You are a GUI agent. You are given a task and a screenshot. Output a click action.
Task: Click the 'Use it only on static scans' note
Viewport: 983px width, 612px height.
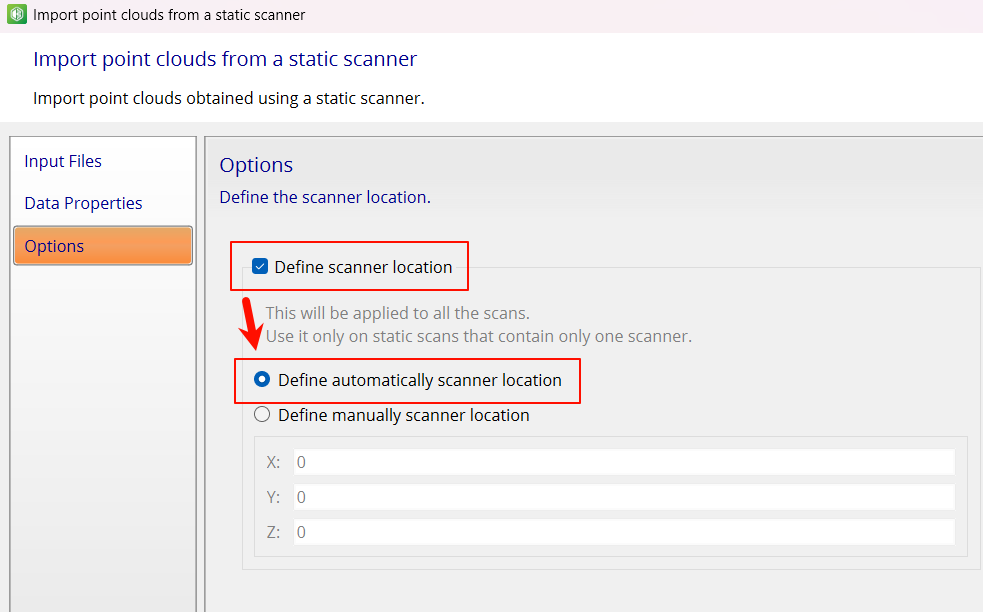[x=478, y=336]
